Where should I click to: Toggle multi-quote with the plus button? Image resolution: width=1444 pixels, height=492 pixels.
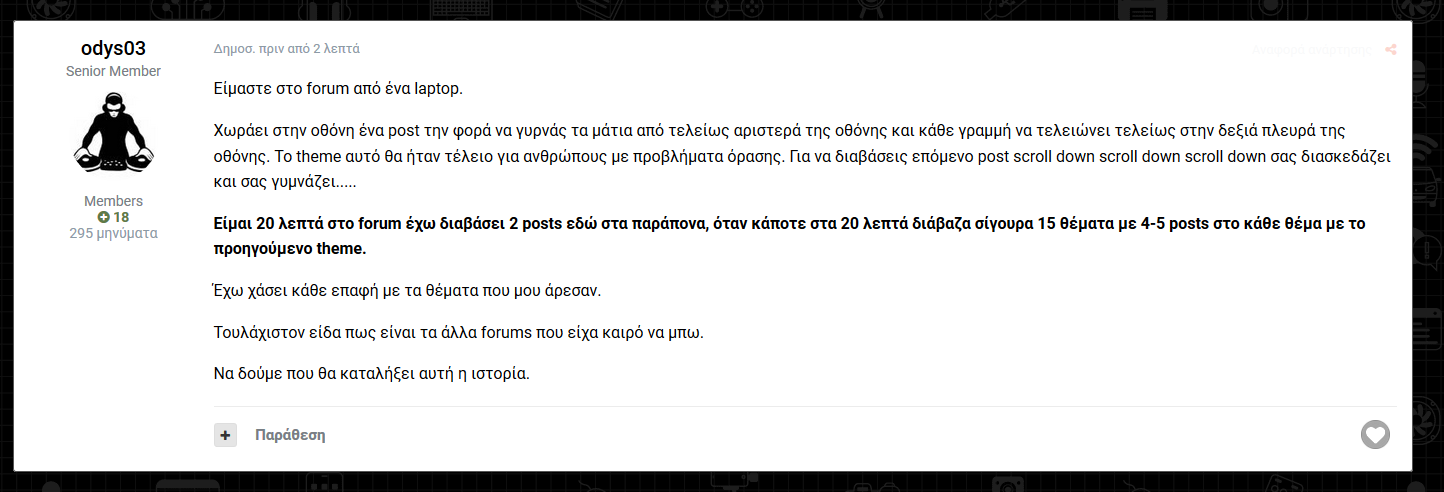(225, 435)
